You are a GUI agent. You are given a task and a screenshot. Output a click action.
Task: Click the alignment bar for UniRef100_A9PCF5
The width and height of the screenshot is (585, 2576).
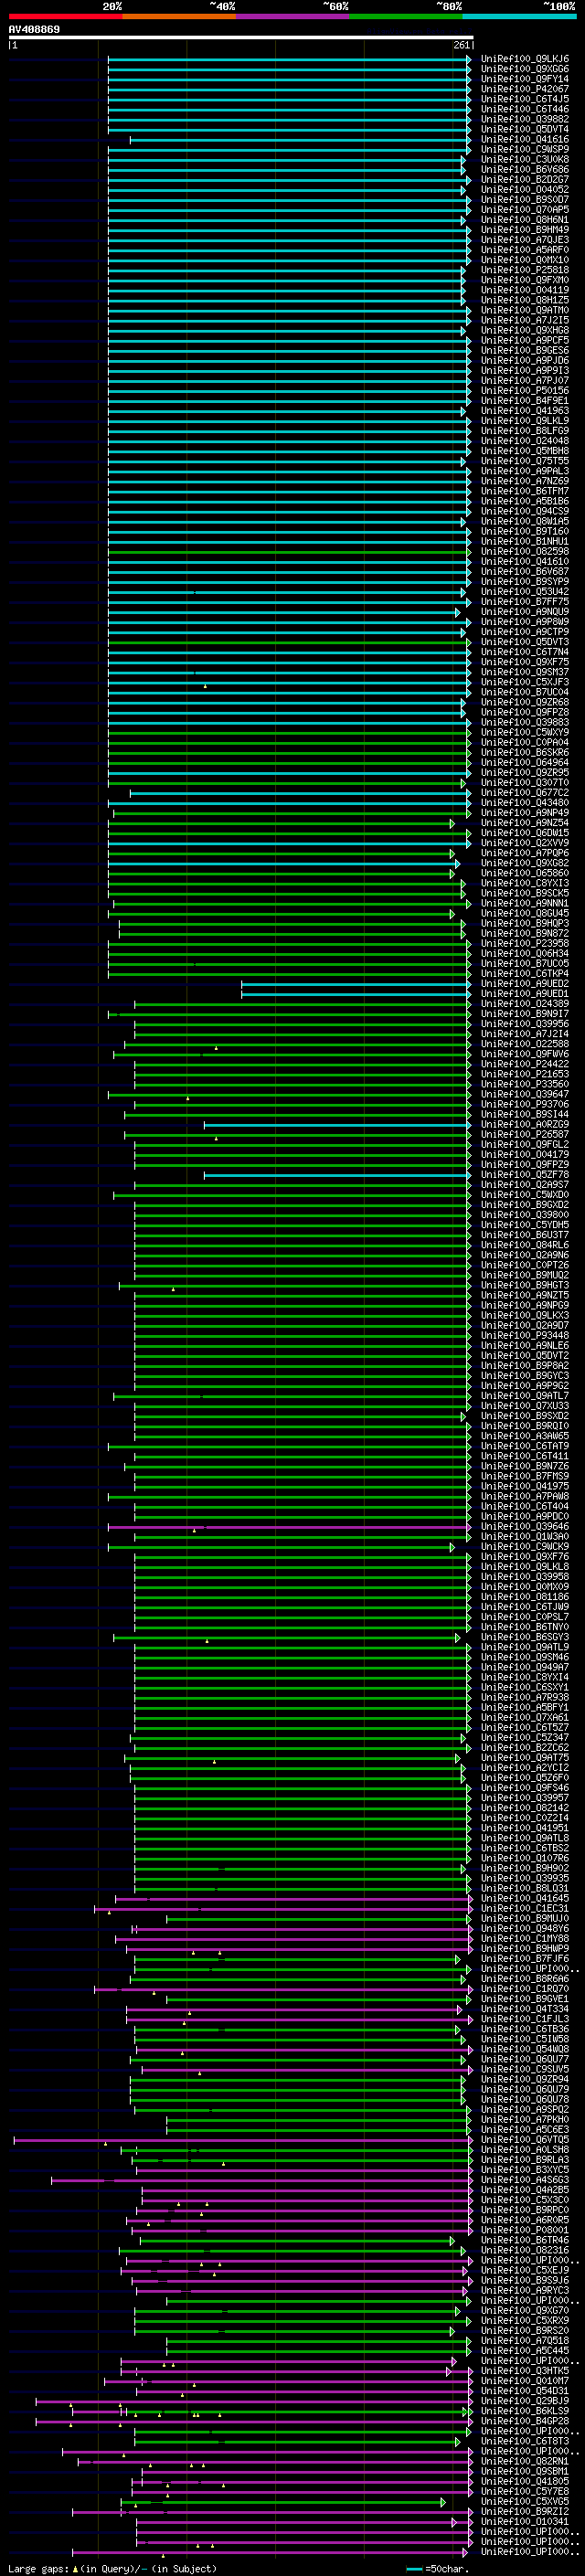point(289,341)
